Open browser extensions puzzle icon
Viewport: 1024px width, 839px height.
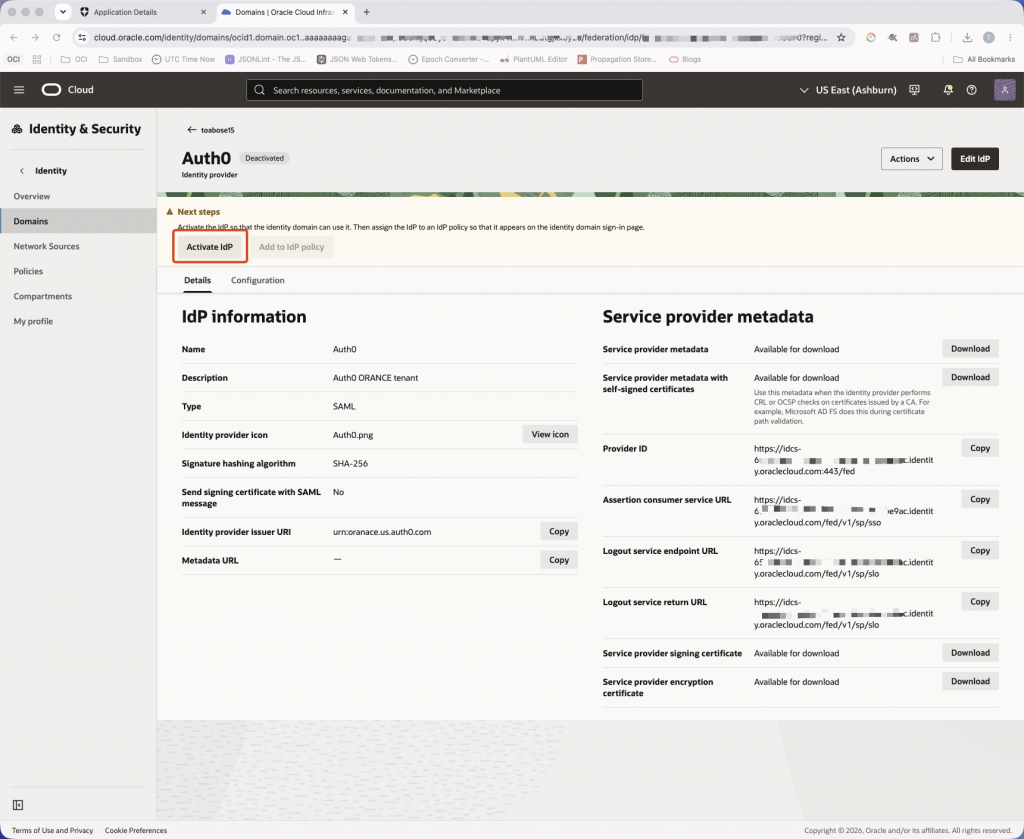[936, 37]
